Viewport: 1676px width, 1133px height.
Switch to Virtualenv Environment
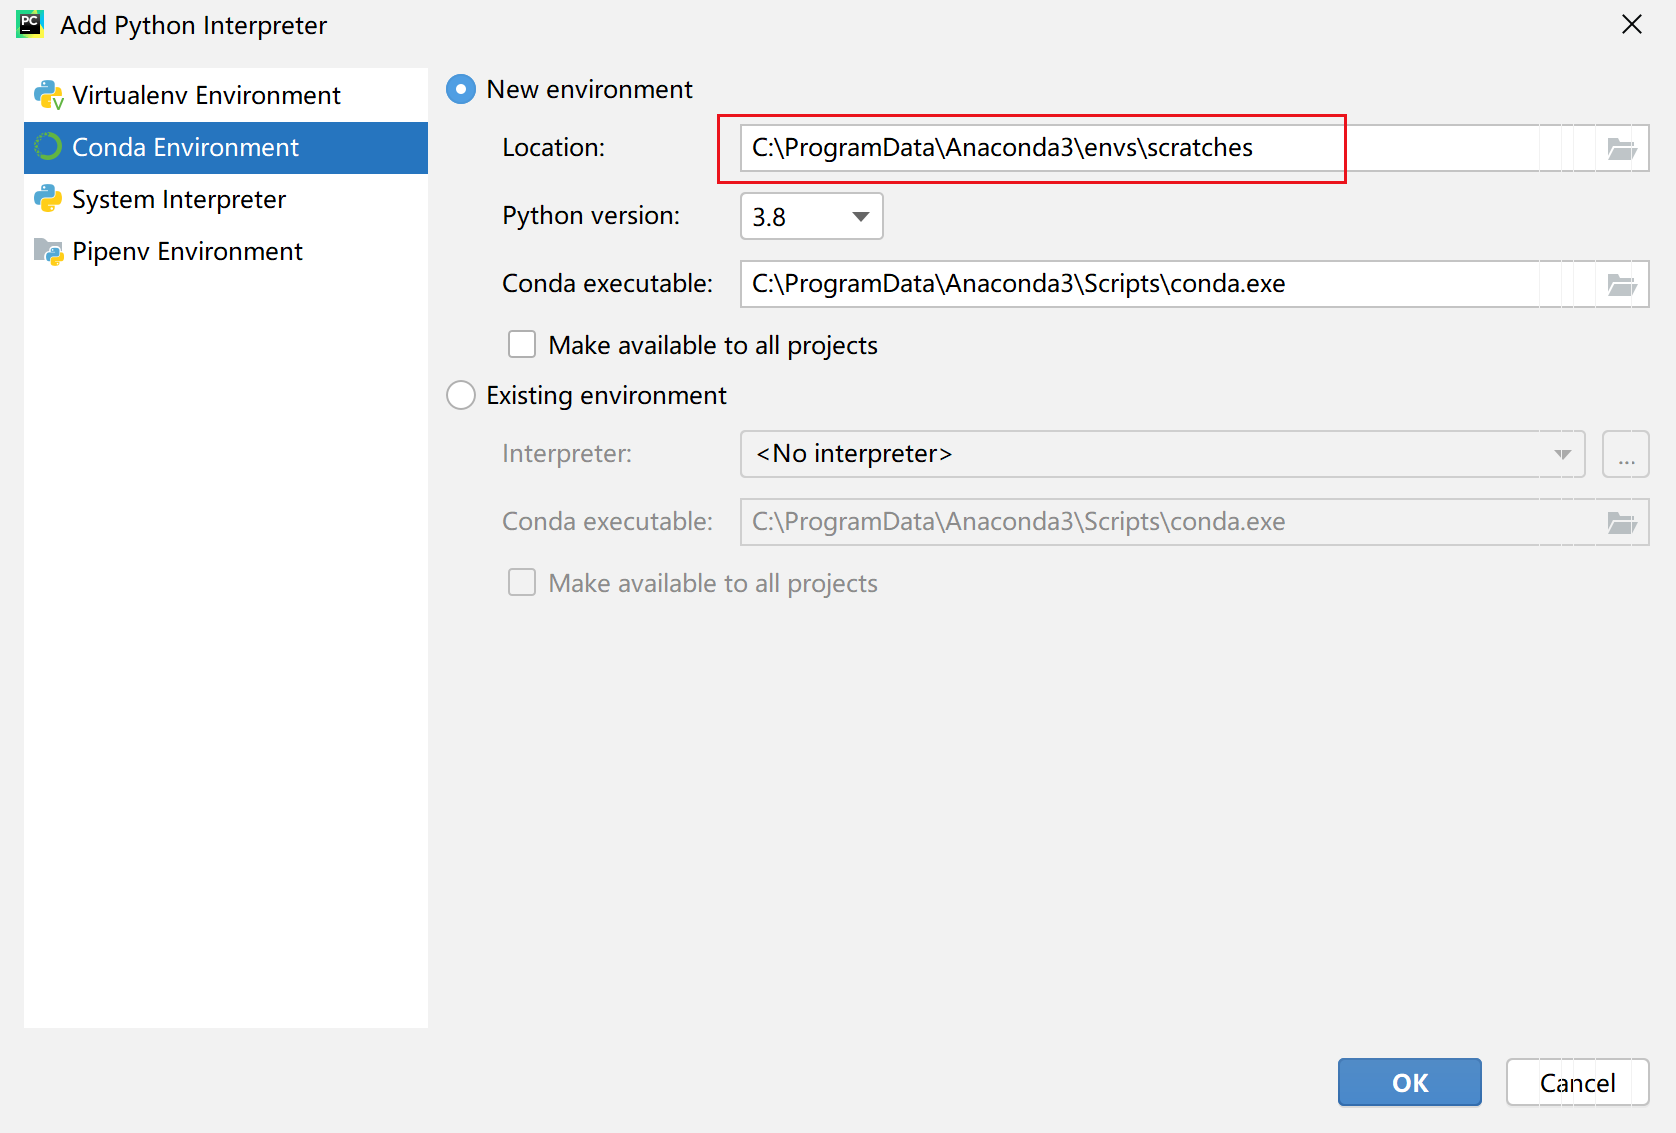click(x=206, y=95)
